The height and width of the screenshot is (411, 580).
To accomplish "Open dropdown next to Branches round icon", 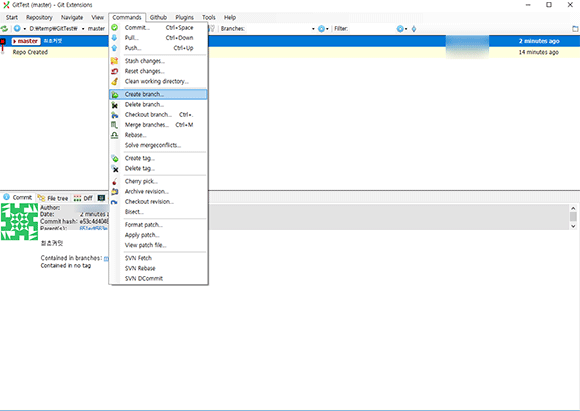I will [327, 29].
